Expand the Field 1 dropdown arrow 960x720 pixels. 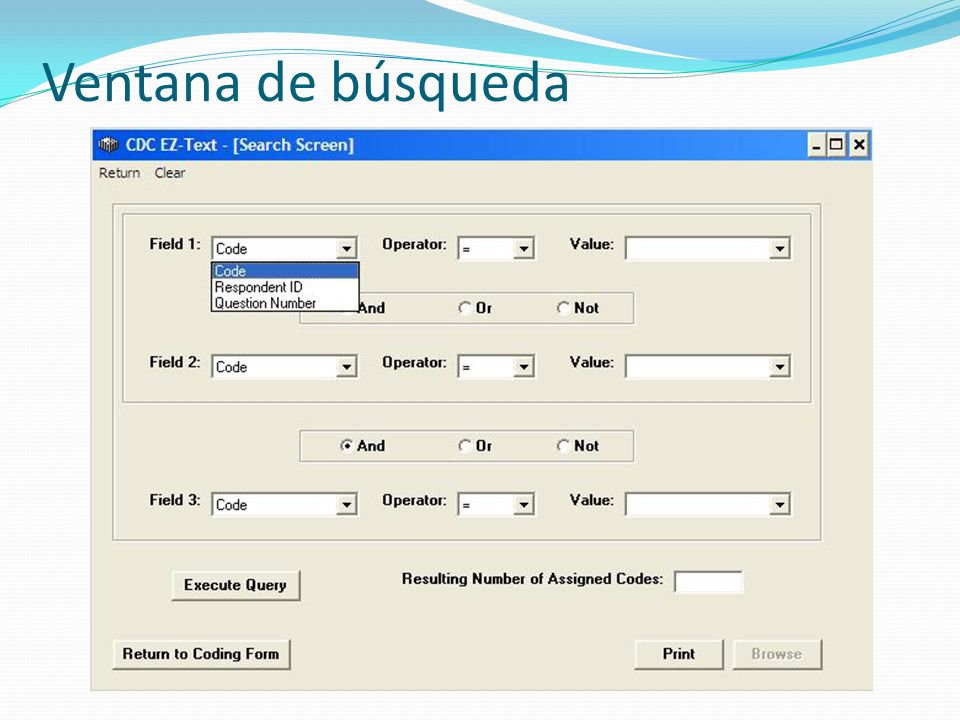coord(347,249)
